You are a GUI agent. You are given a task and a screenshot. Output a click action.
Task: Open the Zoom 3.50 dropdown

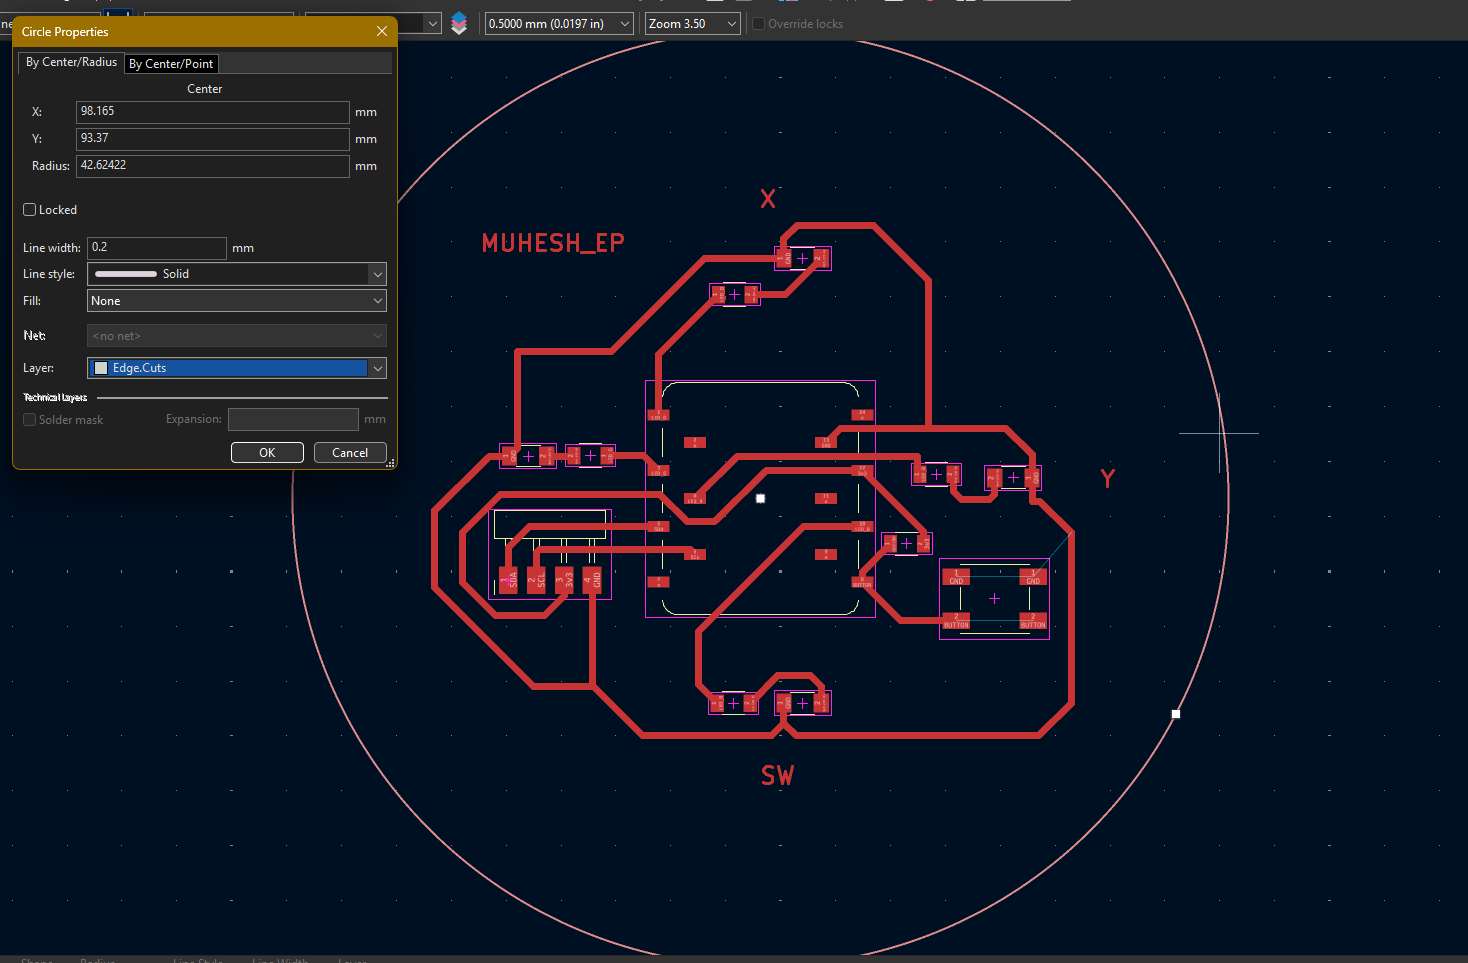click(693, 23)
